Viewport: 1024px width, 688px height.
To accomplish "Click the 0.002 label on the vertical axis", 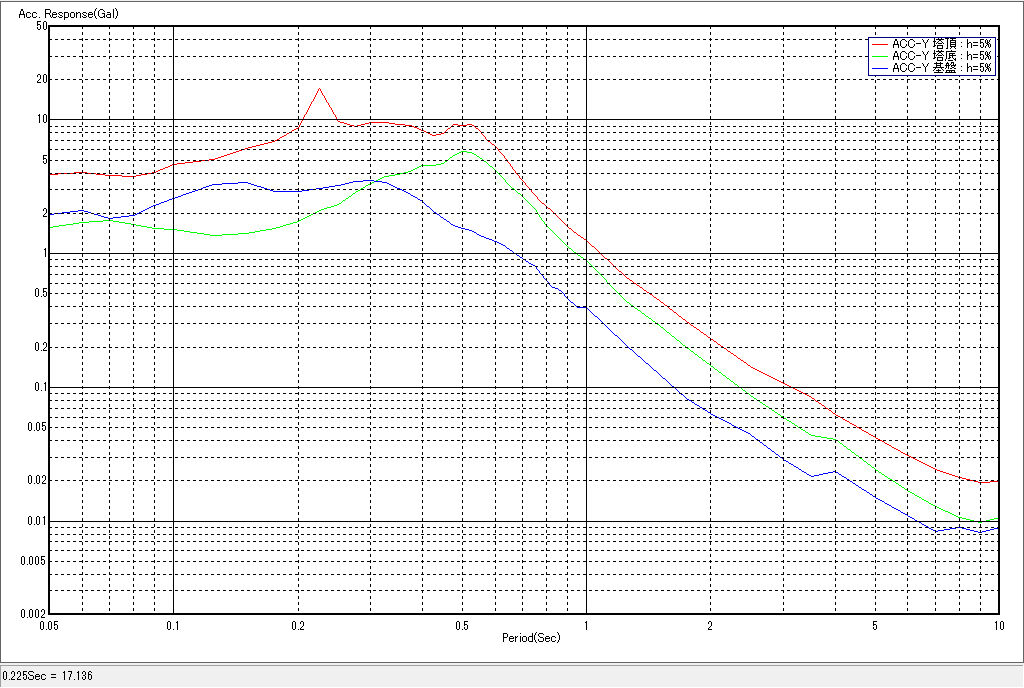I will point(35,614).
